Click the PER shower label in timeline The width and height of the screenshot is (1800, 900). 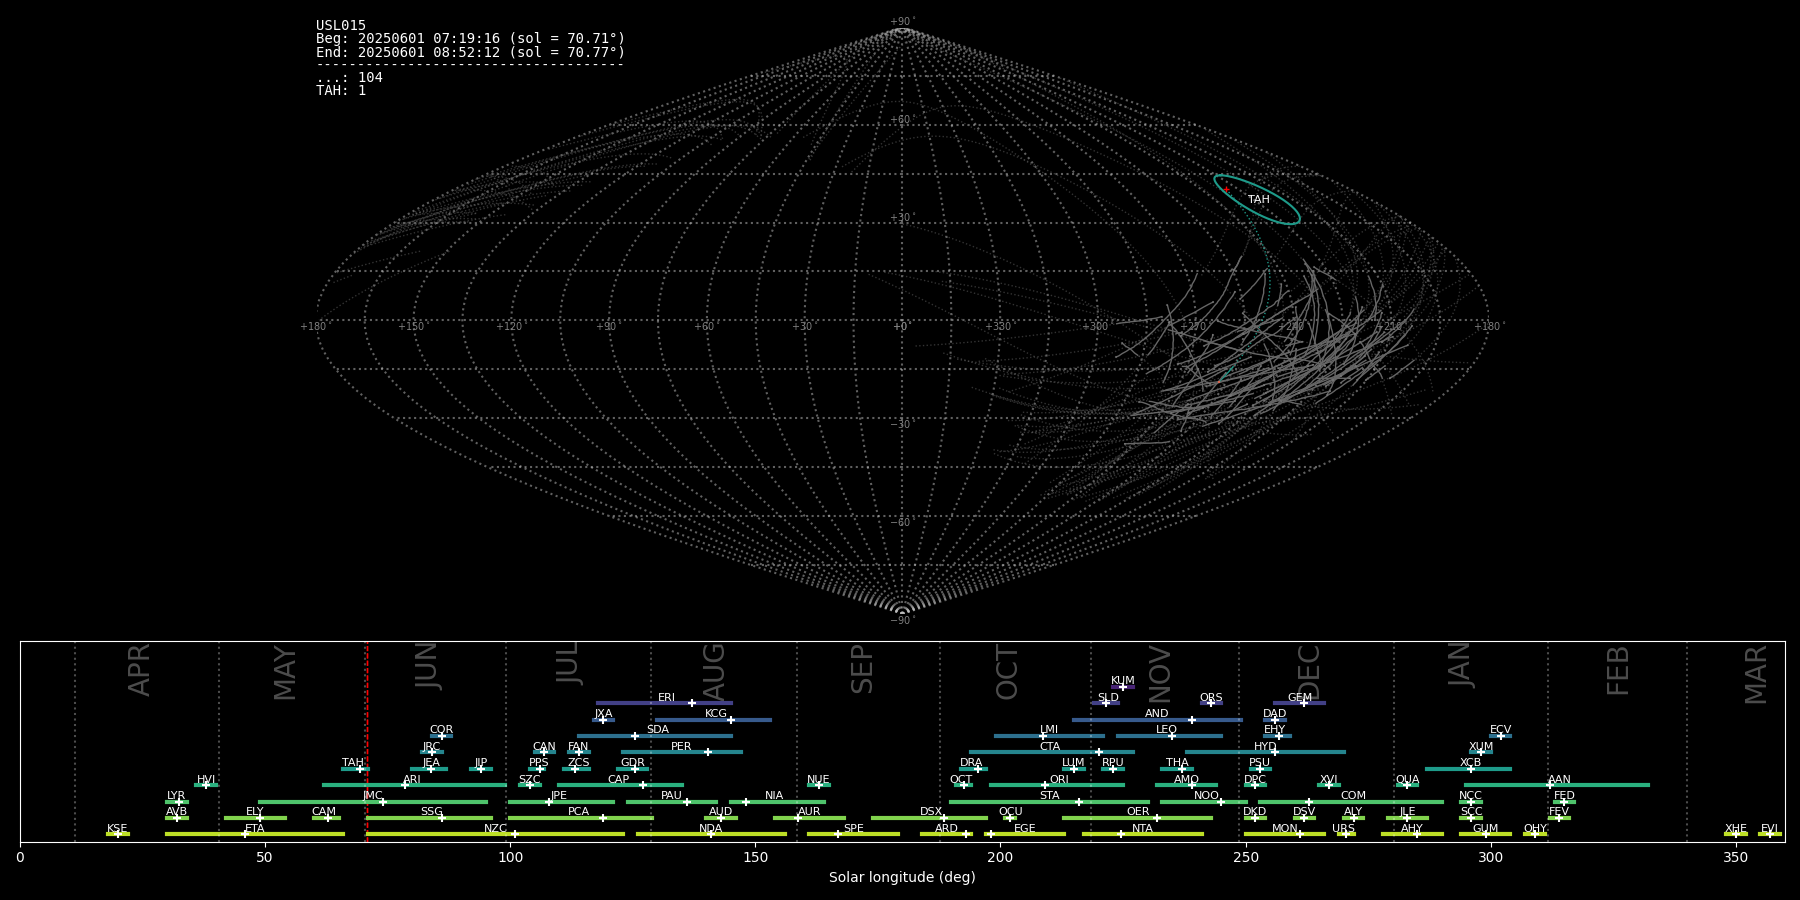pos(681,747)
